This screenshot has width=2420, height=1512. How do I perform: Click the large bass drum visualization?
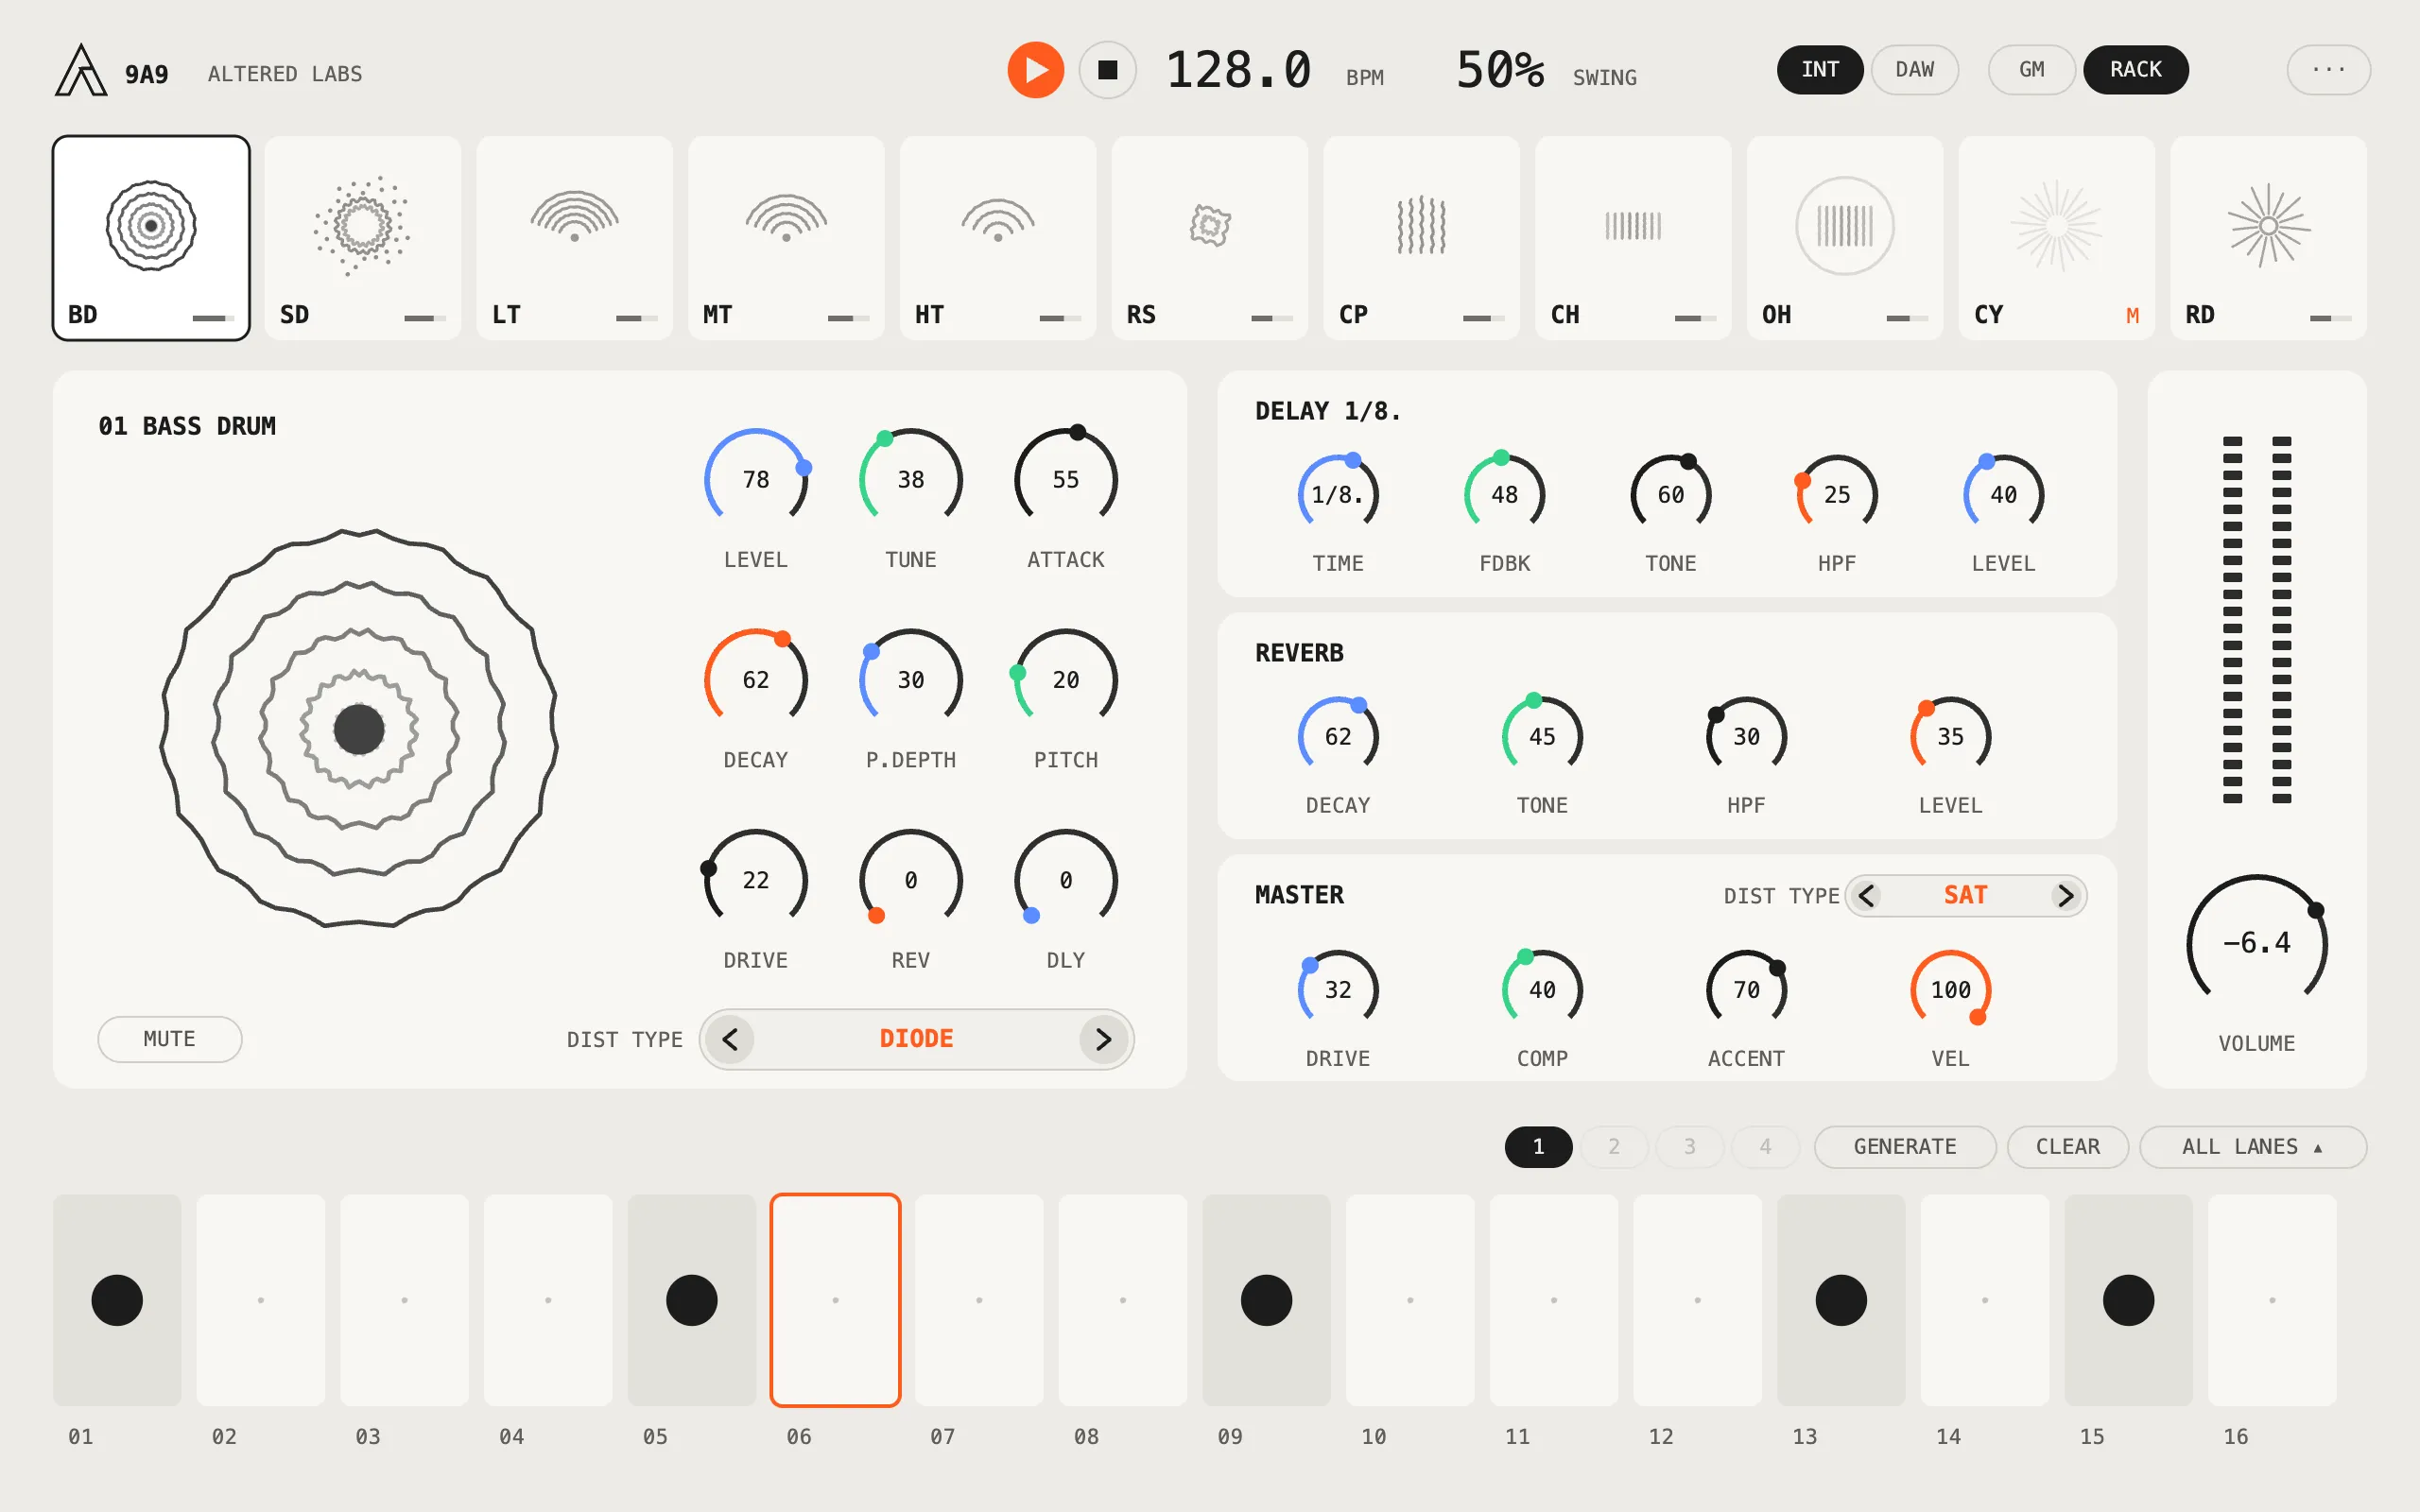(359, 729)
